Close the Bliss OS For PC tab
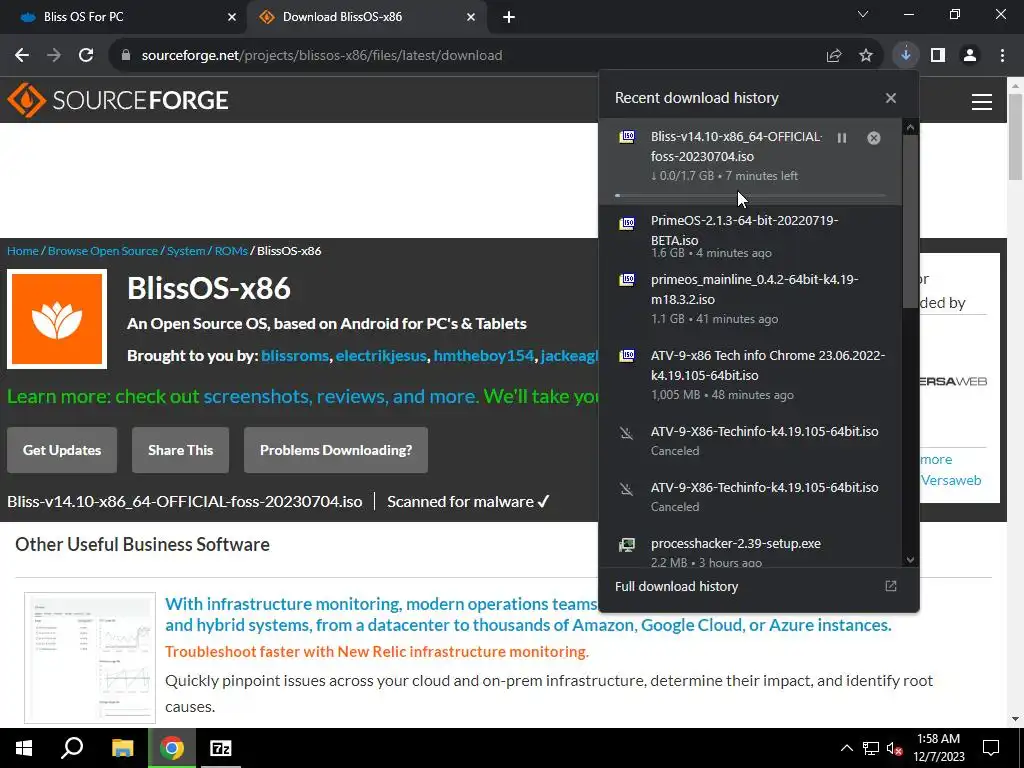The height and width of the screenshot is (768, 1024). [x=232, y=17]
